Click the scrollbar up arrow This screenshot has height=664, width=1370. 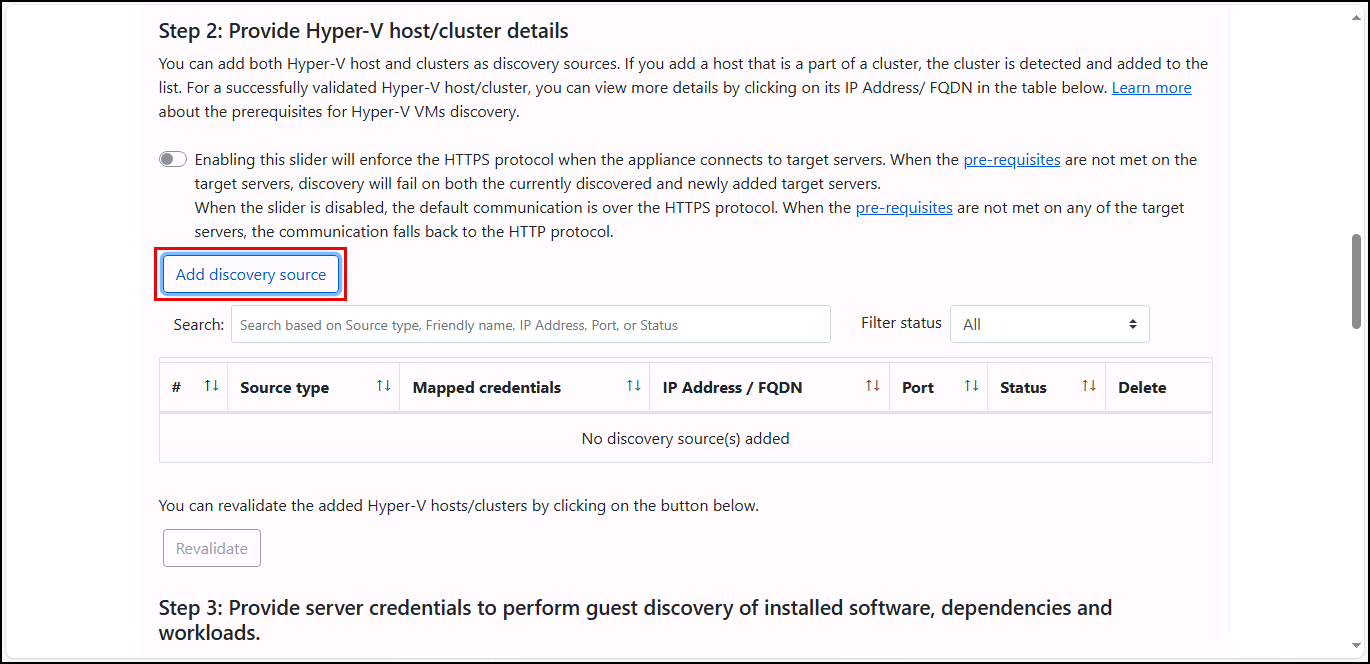pyautogui.click(x=1356, y=17)
